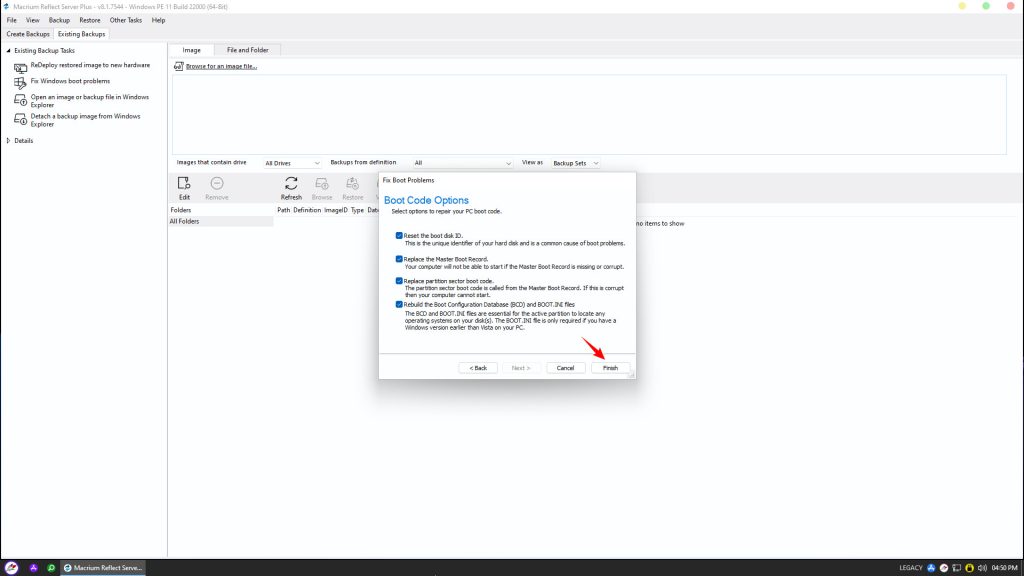
Task: Open the Backup menu
Action: coord(59,20)
